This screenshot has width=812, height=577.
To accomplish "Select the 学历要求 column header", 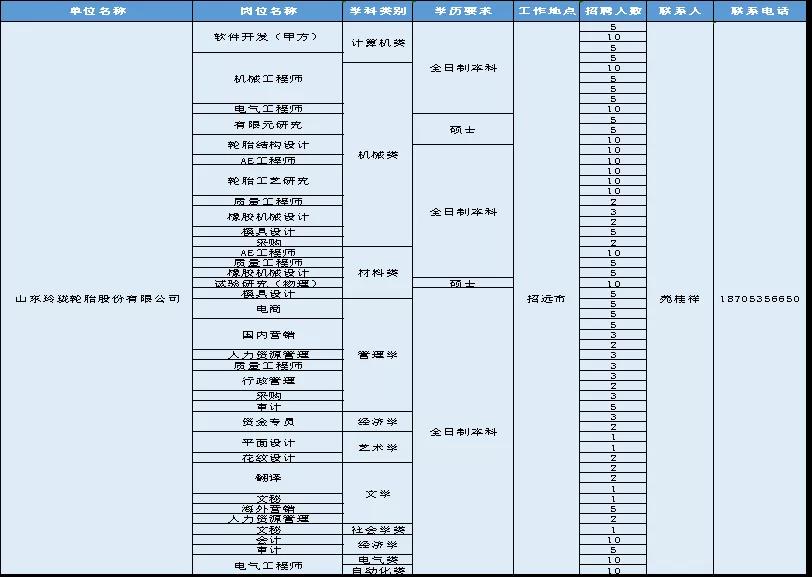I will pos(463,11).
